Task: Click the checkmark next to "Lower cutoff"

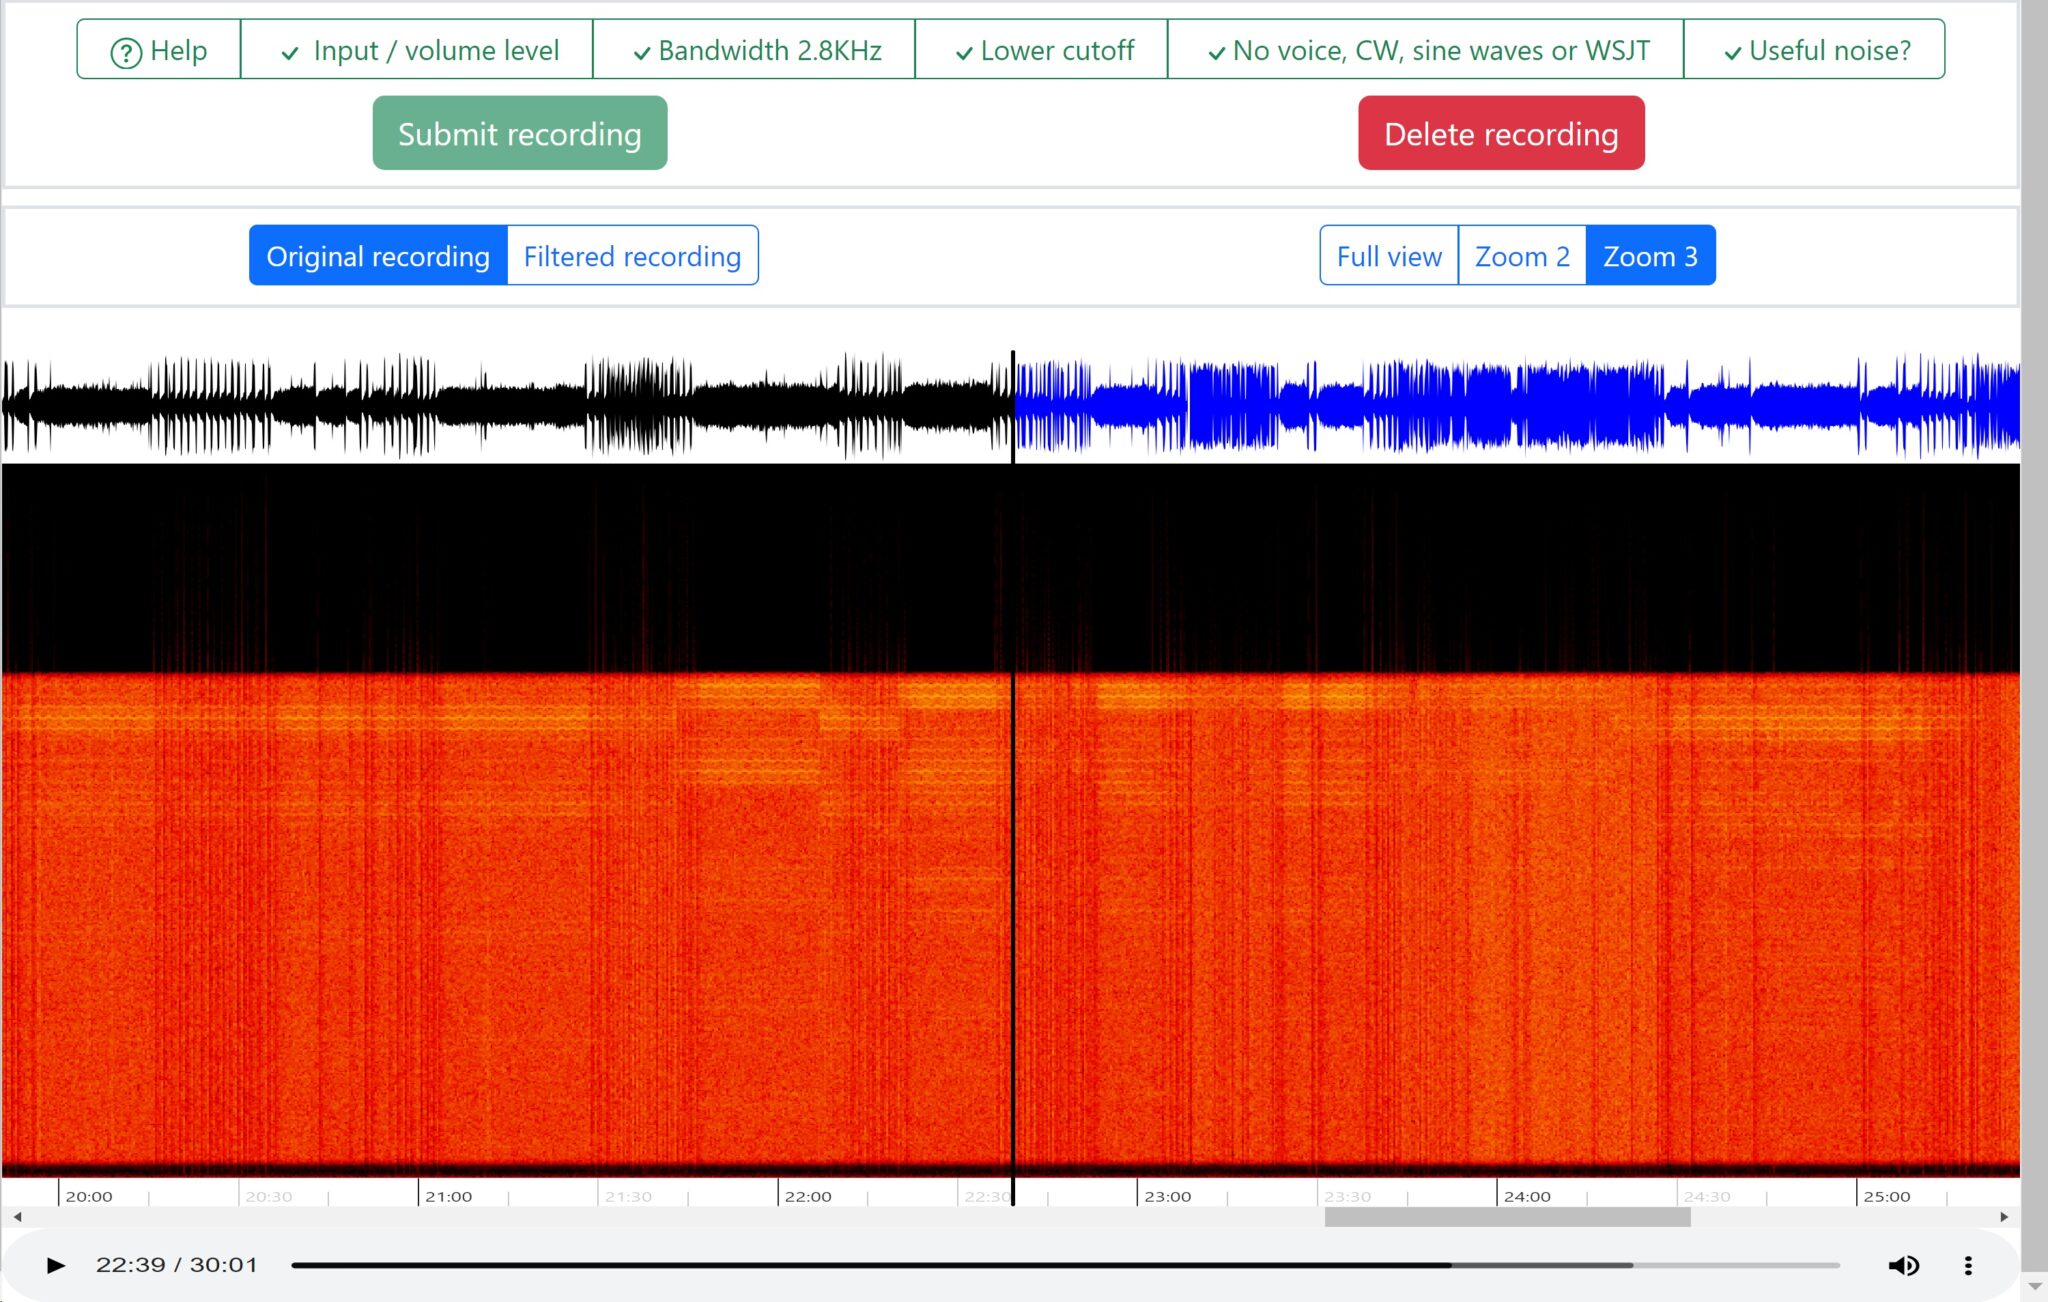Action: pyautogui.click(x=963, y=50)
